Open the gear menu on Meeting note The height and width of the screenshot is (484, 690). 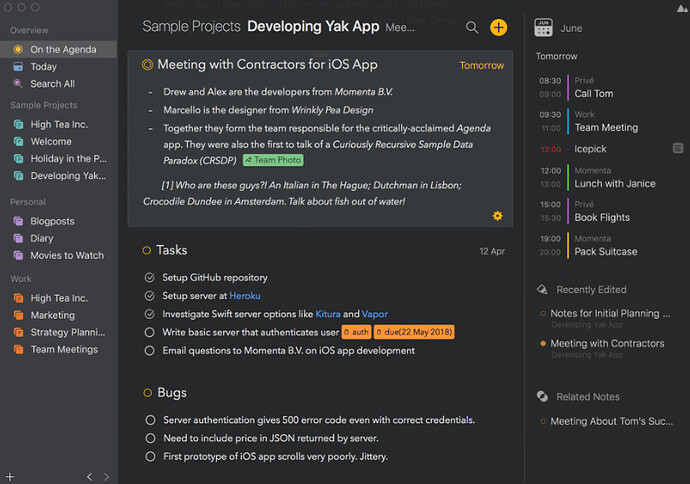498,216
